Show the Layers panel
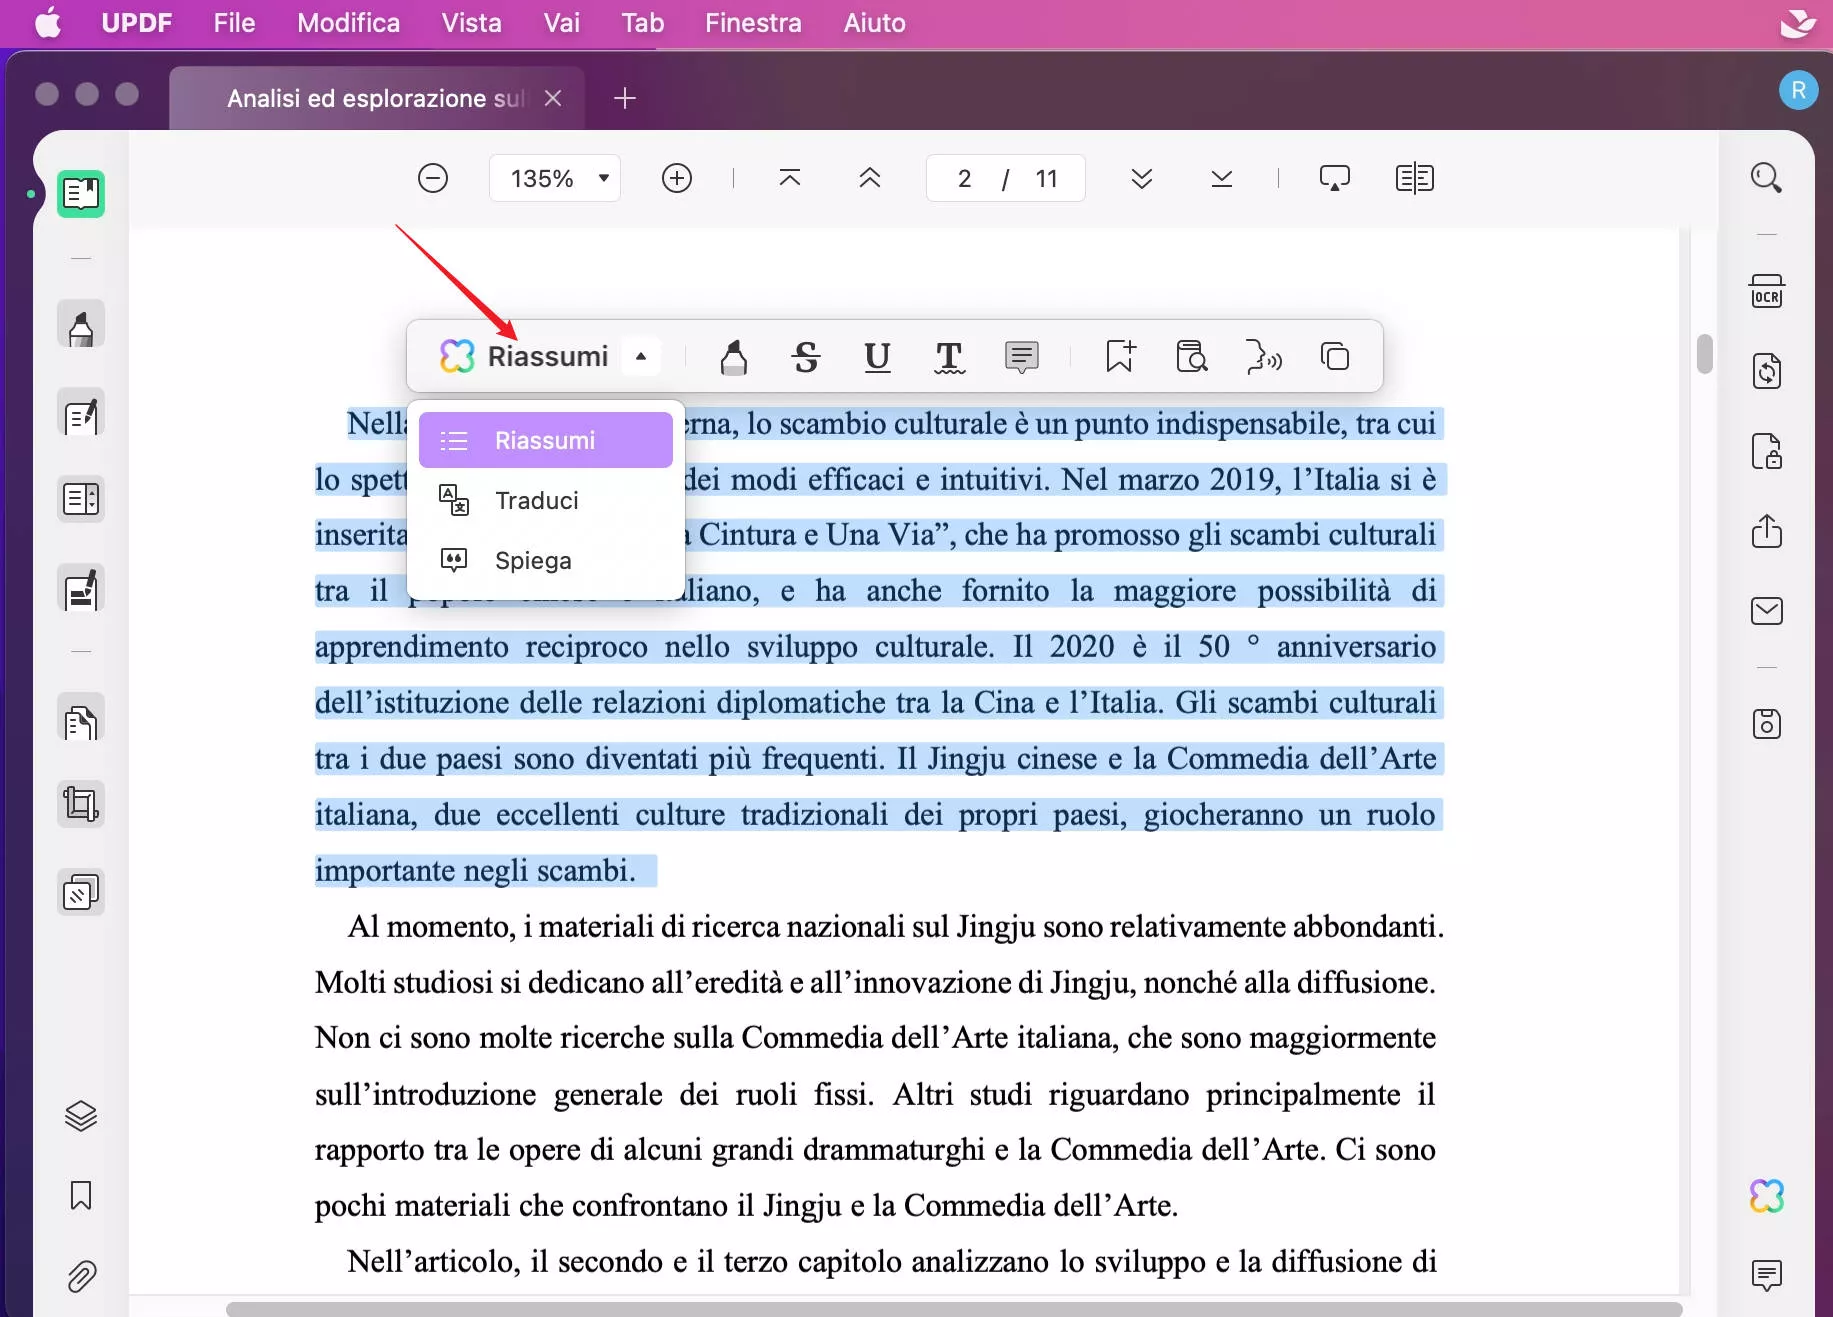The image size is (1833, 1317). tap(81, 1115)
